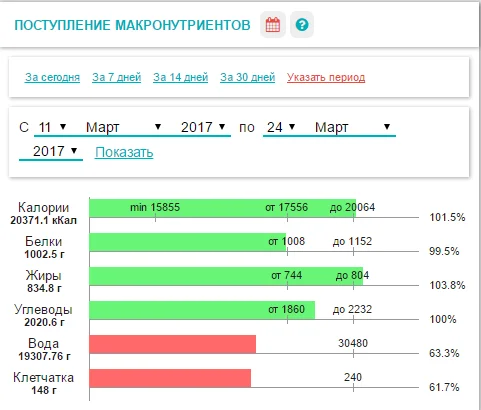Viewport: 481px width, 410px height.
Task: Click the 100% carbohydrates percentage
Action: (443, 319)
